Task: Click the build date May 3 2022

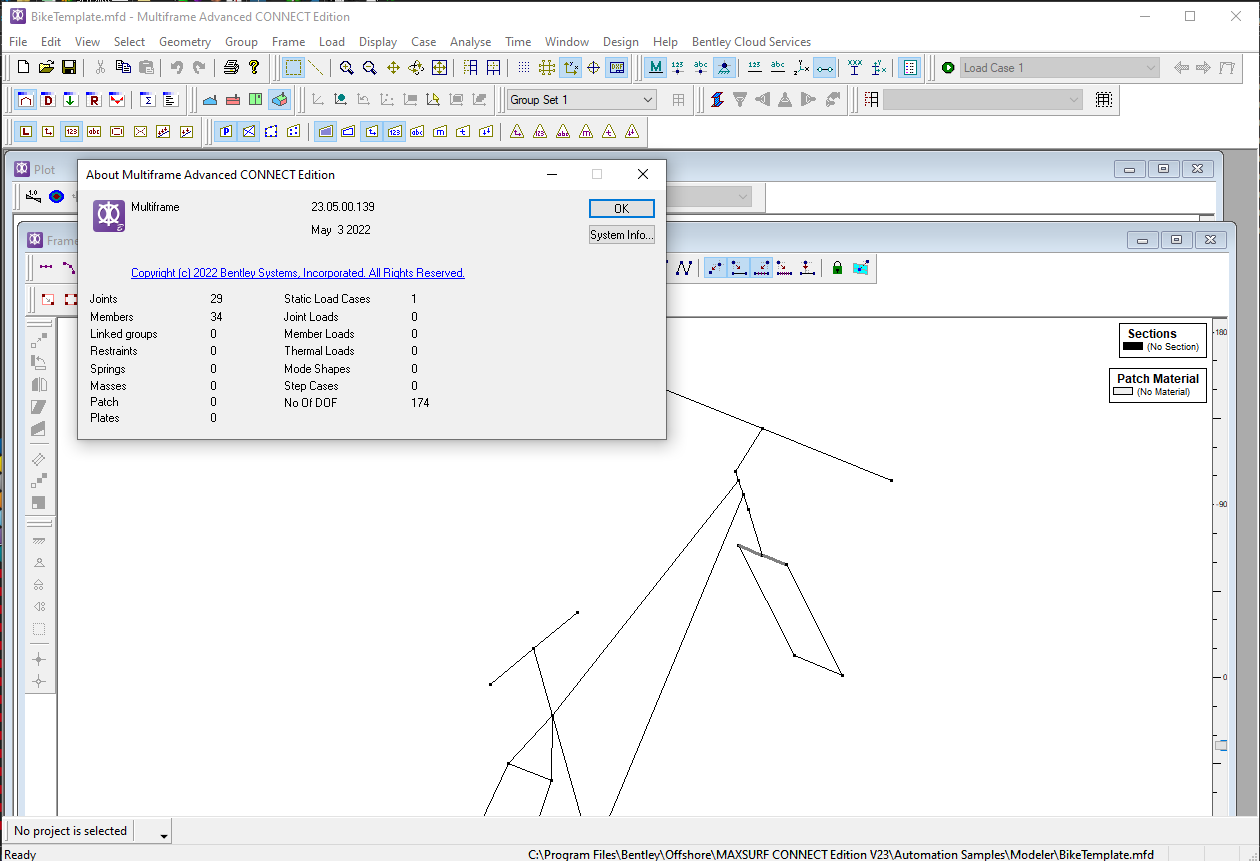Action: pyautogui.click(x=341, y=230)
